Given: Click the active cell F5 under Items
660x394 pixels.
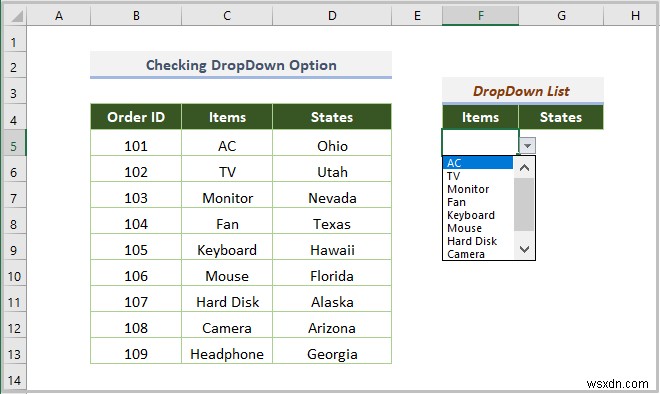Looking at the screenshot, I should (x=480, y=142).
